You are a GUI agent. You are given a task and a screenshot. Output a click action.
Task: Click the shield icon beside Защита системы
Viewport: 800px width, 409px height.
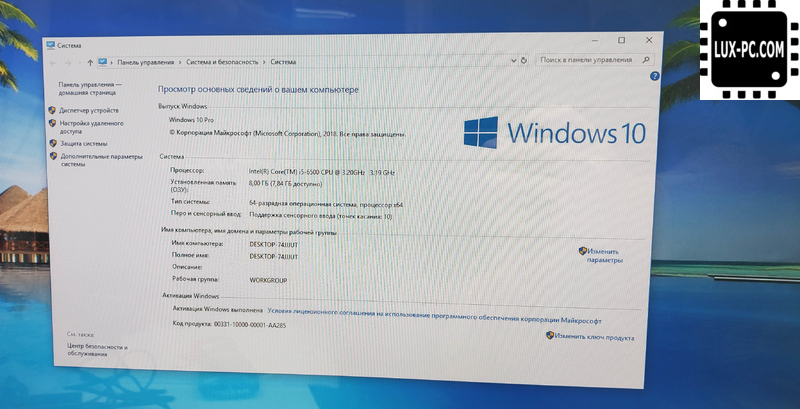coord(51,143)
